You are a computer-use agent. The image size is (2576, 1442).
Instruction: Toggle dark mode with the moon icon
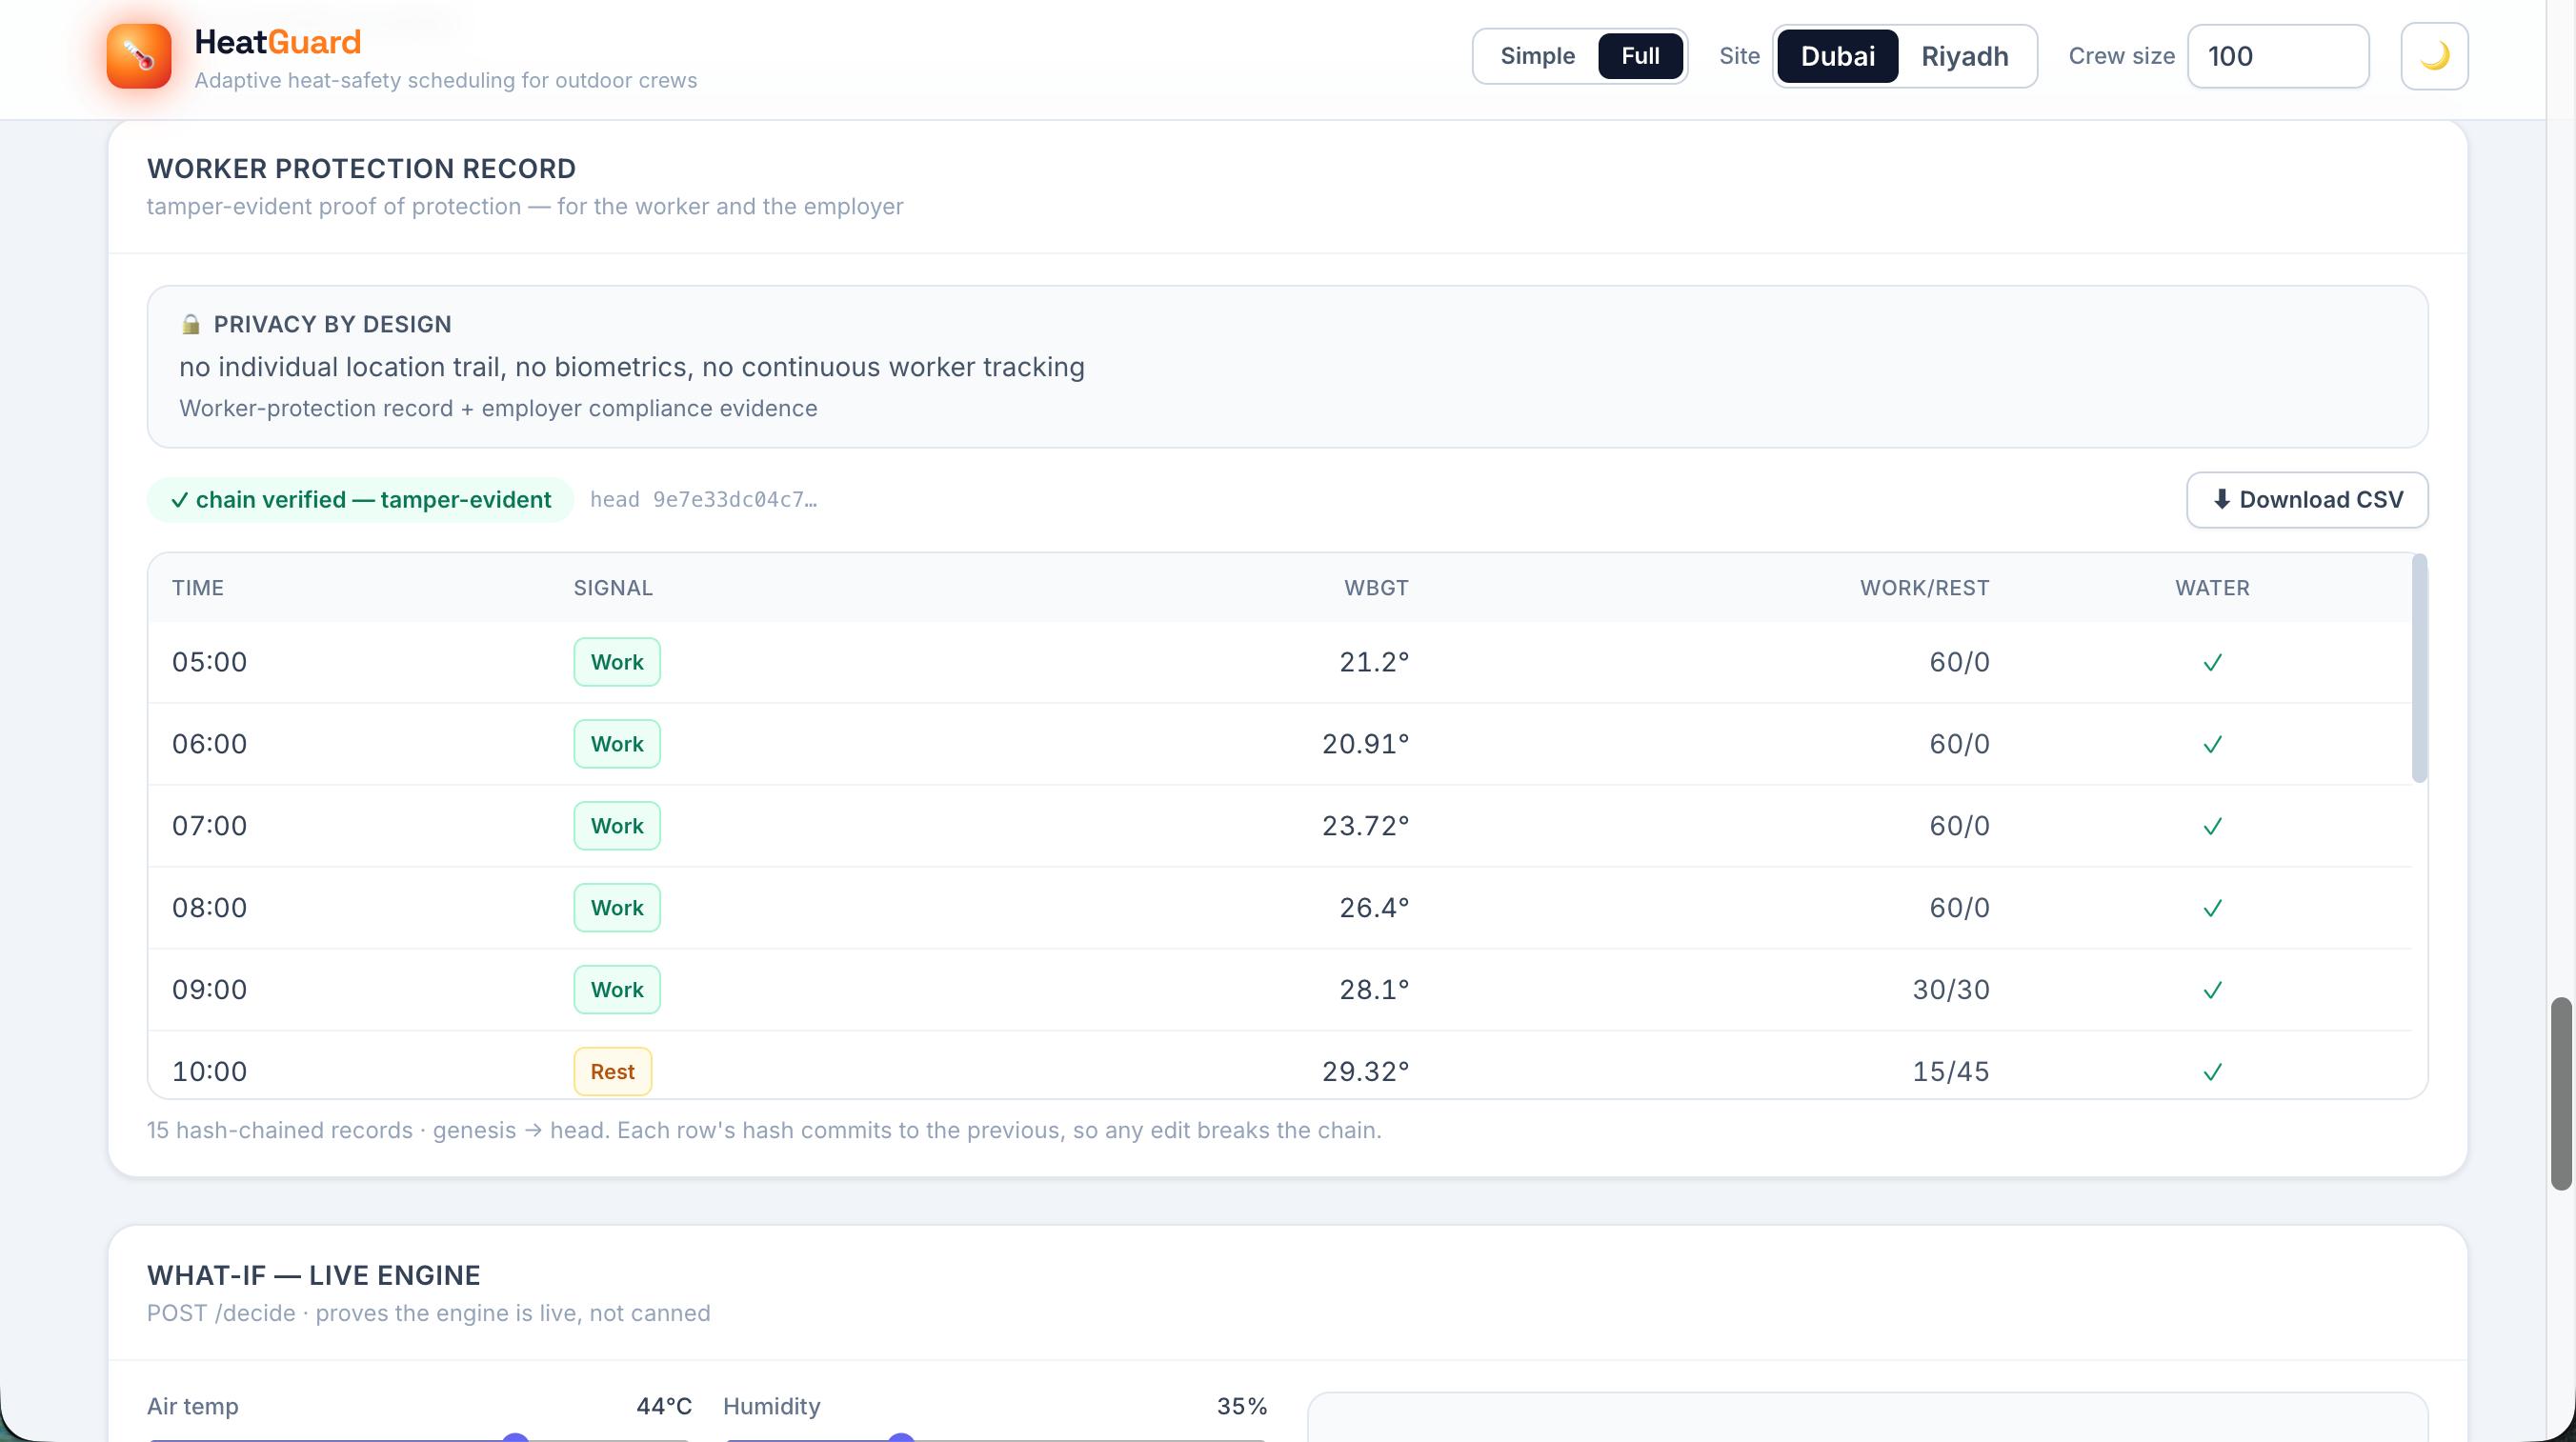click(2434, 56)
